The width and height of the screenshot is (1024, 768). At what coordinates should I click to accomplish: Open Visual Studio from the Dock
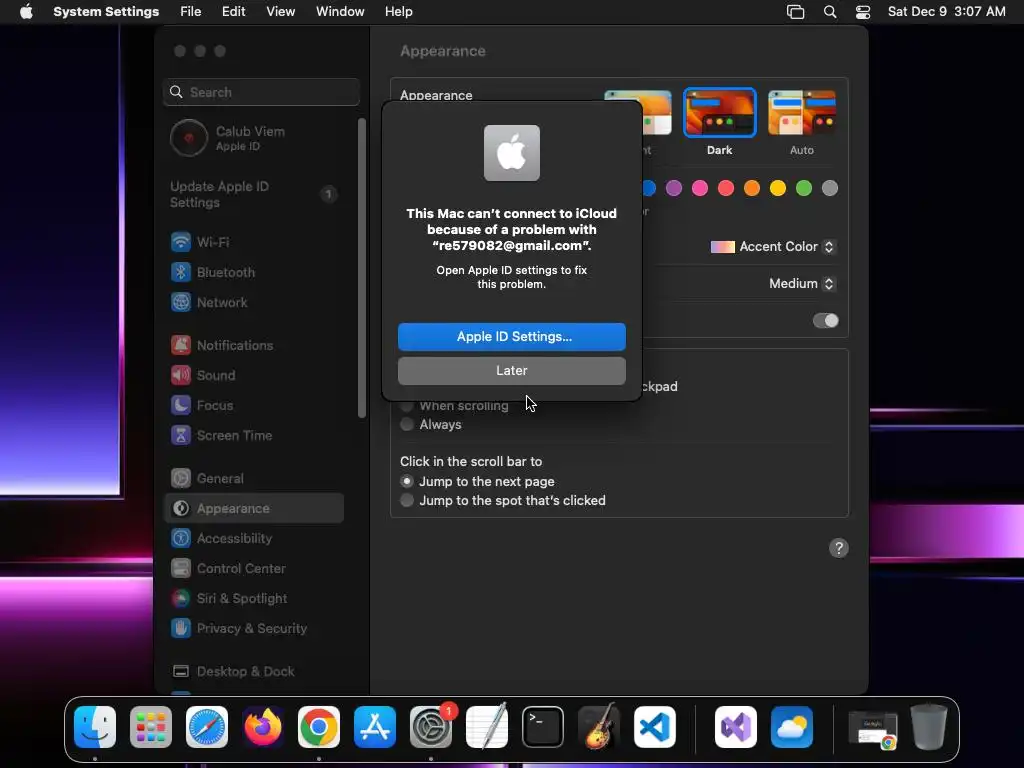736,727
